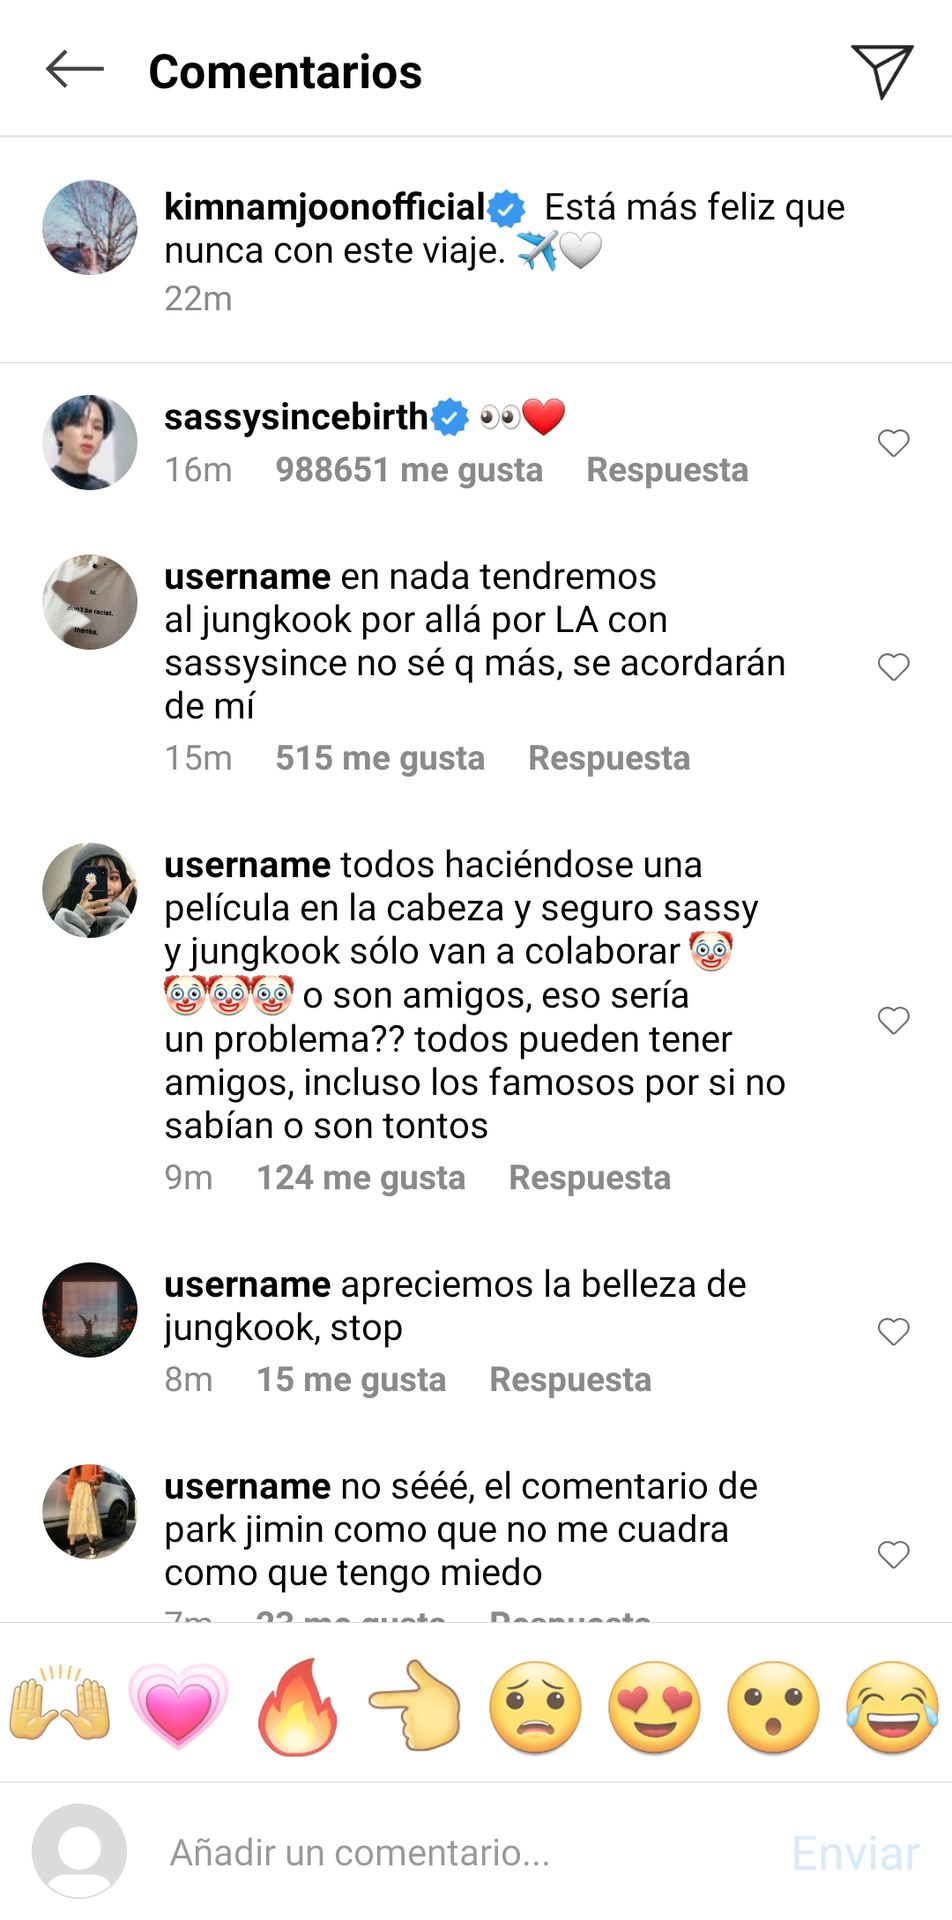
Task: Open the sassysincebirth profile picture
Action: pos(90,442)
